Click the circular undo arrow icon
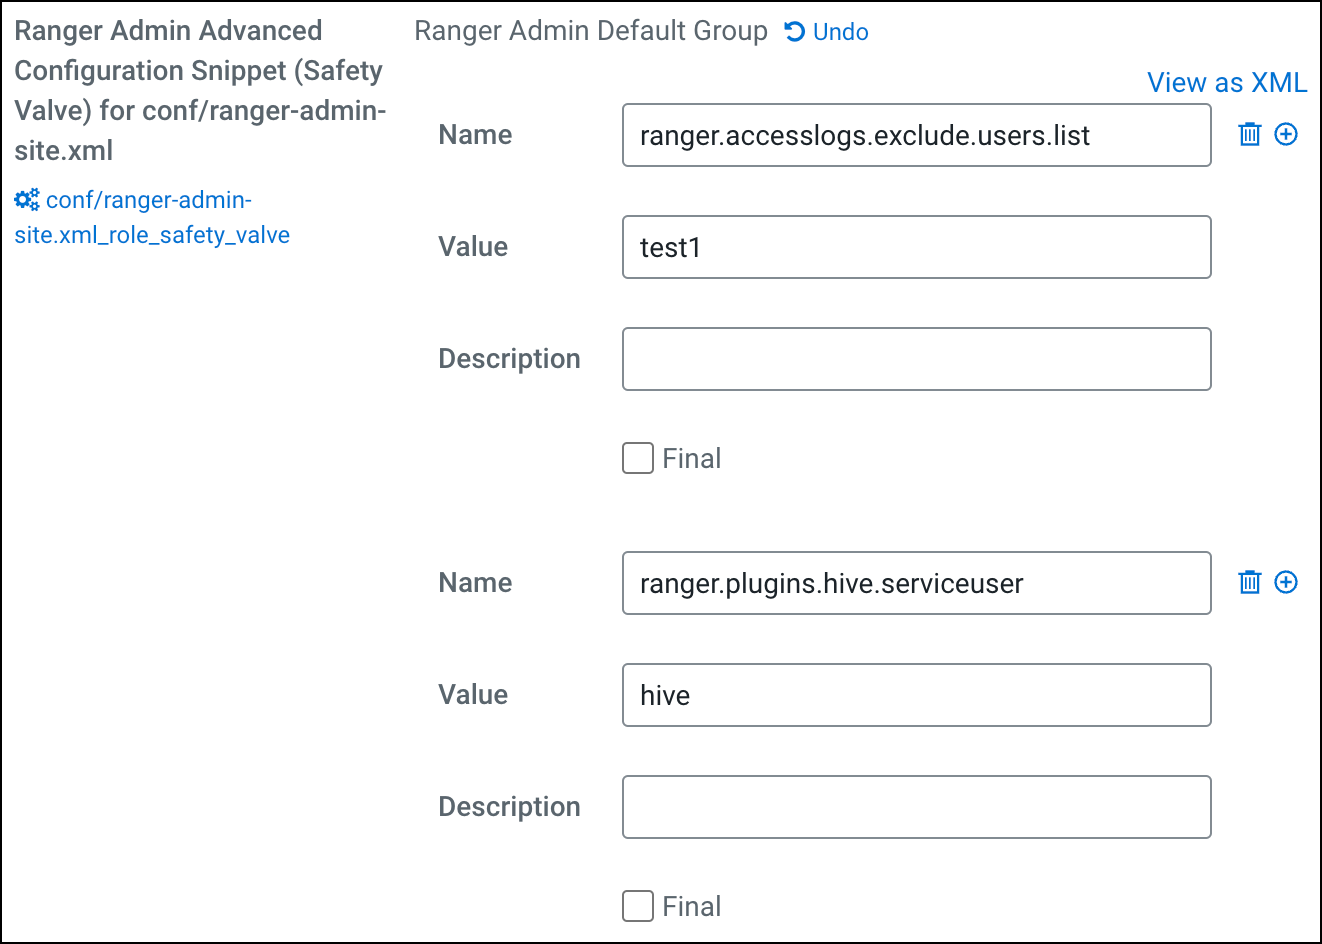The image size is (1322, 944). pyautogui.click(x=793, y=31)
